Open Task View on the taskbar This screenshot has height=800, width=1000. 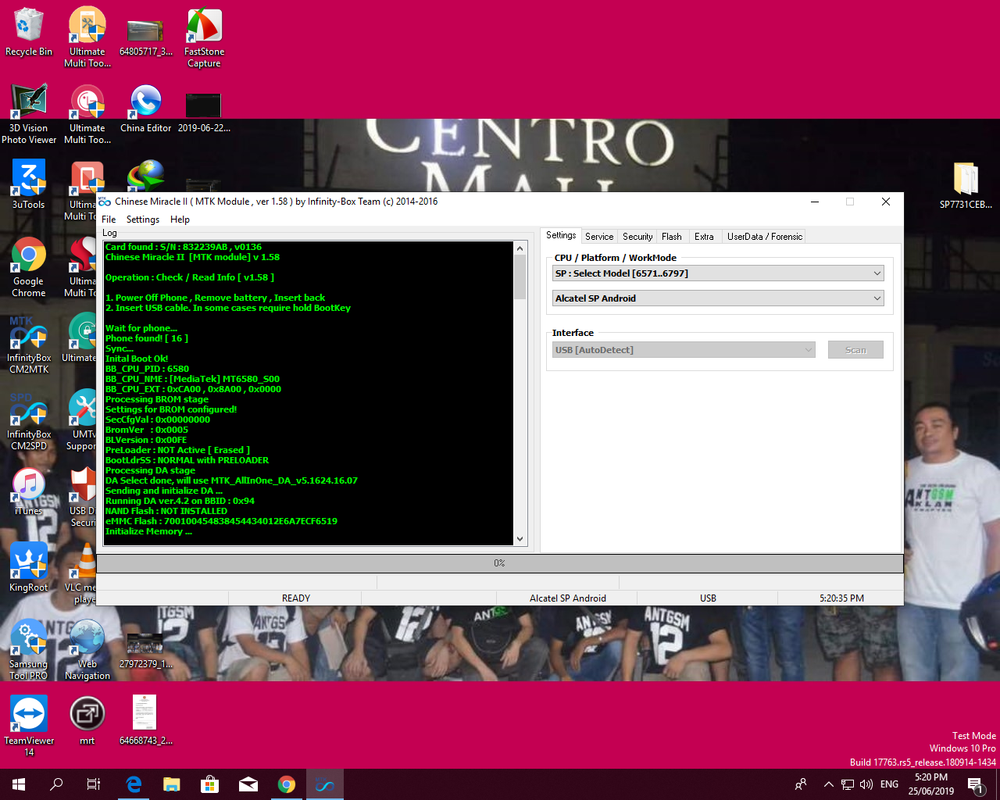pyautogui.click(x=94, y=784)
